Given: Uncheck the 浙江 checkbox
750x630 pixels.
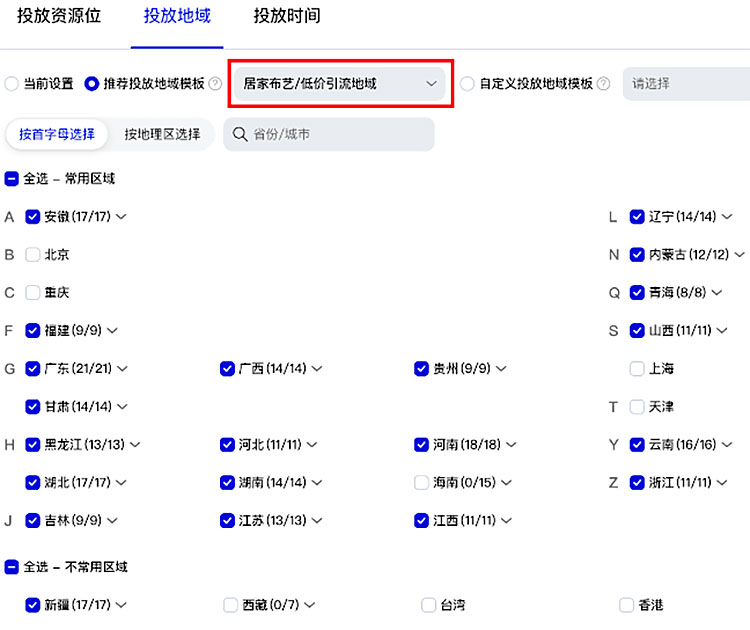Looking at the screenshot, I should (x=637, y=482).
